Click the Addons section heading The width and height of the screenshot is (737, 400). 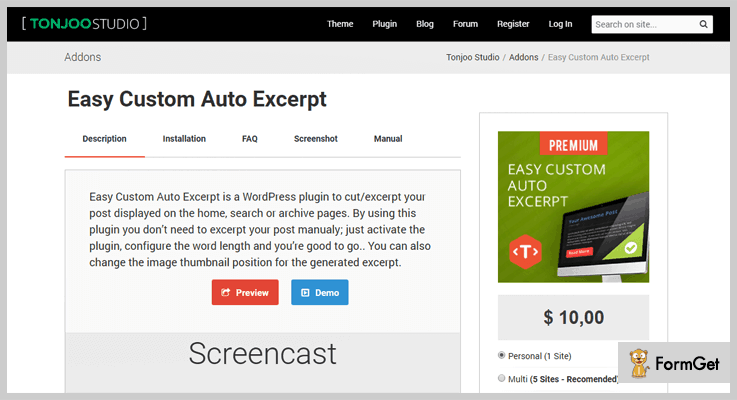(83, 57)
